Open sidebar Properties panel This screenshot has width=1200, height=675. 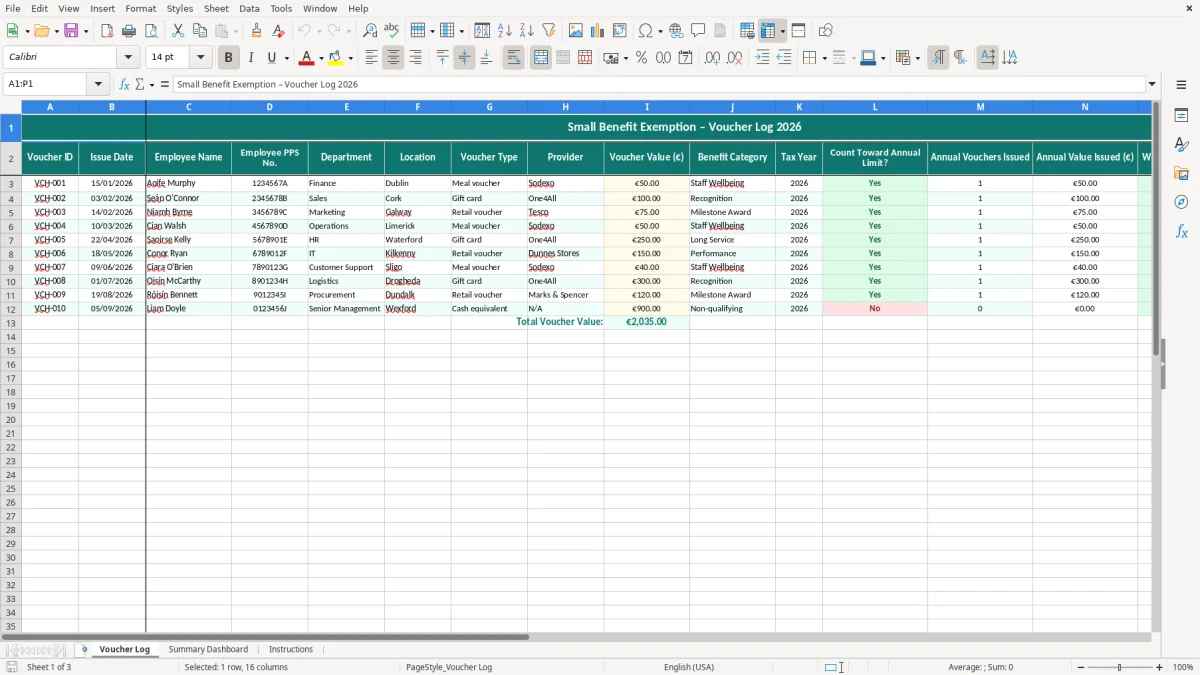1181,116
